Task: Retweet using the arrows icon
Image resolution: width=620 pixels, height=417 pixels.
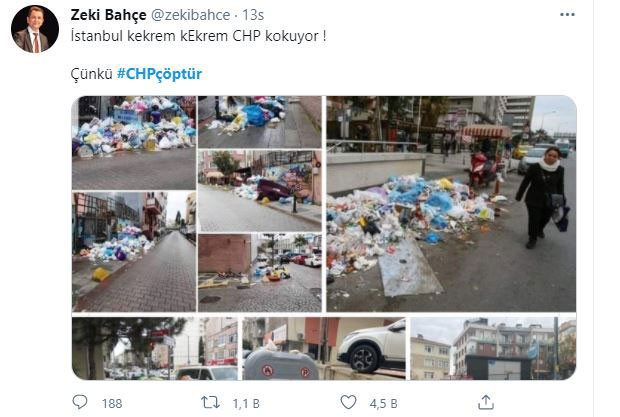Action: pyautogui.click(x=210, y=402)
